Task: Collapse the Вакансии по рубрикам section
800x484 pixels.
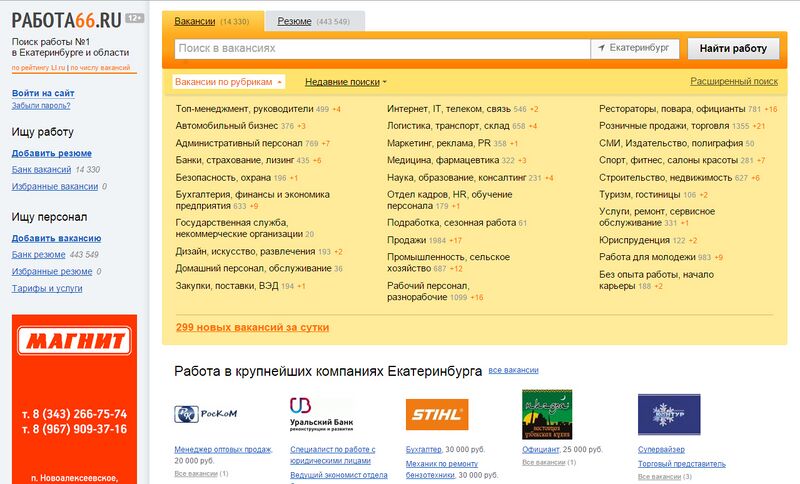Action: coord(228,82)
